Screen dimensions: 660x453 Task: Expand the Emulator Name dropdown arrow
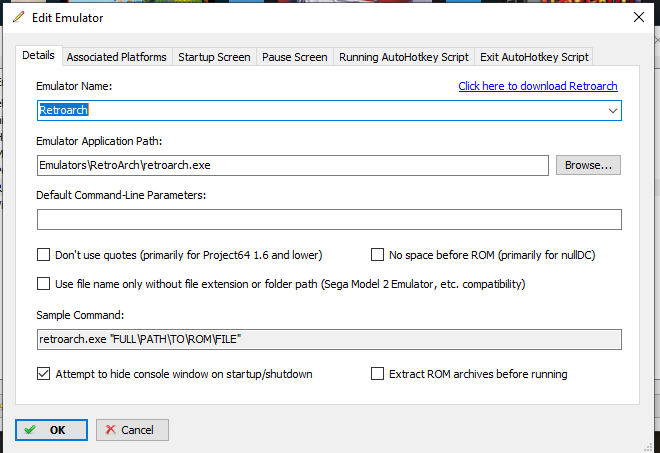click(x=612, y=110)
